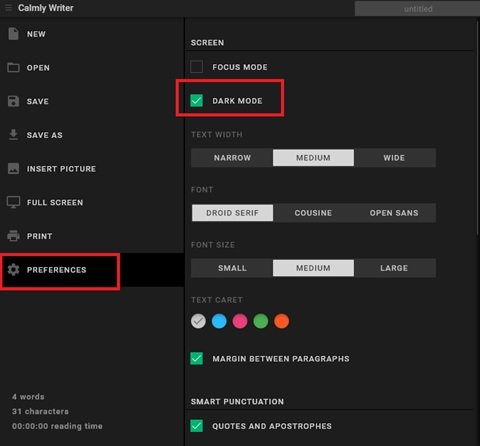480x446 pixels.
Task: Click the 4 words counter
Action: click(x=28, y=397)
